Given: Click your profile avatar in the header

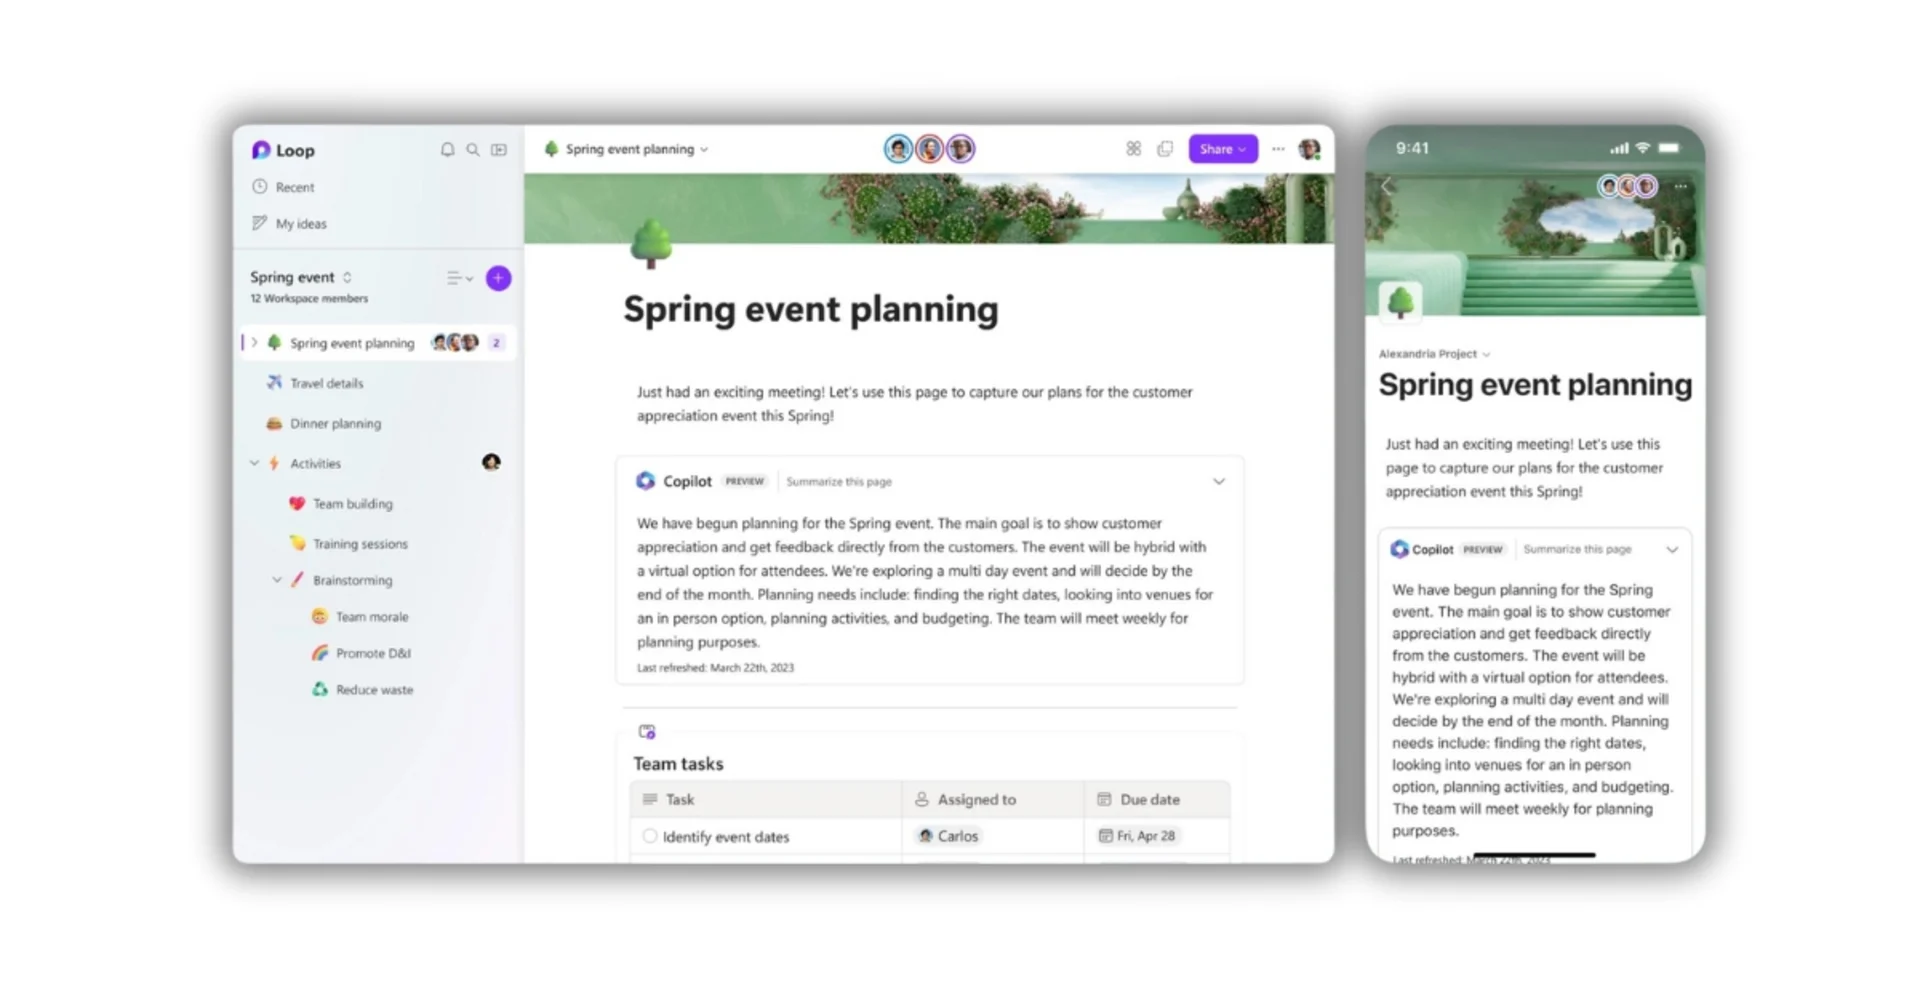Looking at the screenshot, I should (1310, 148).
